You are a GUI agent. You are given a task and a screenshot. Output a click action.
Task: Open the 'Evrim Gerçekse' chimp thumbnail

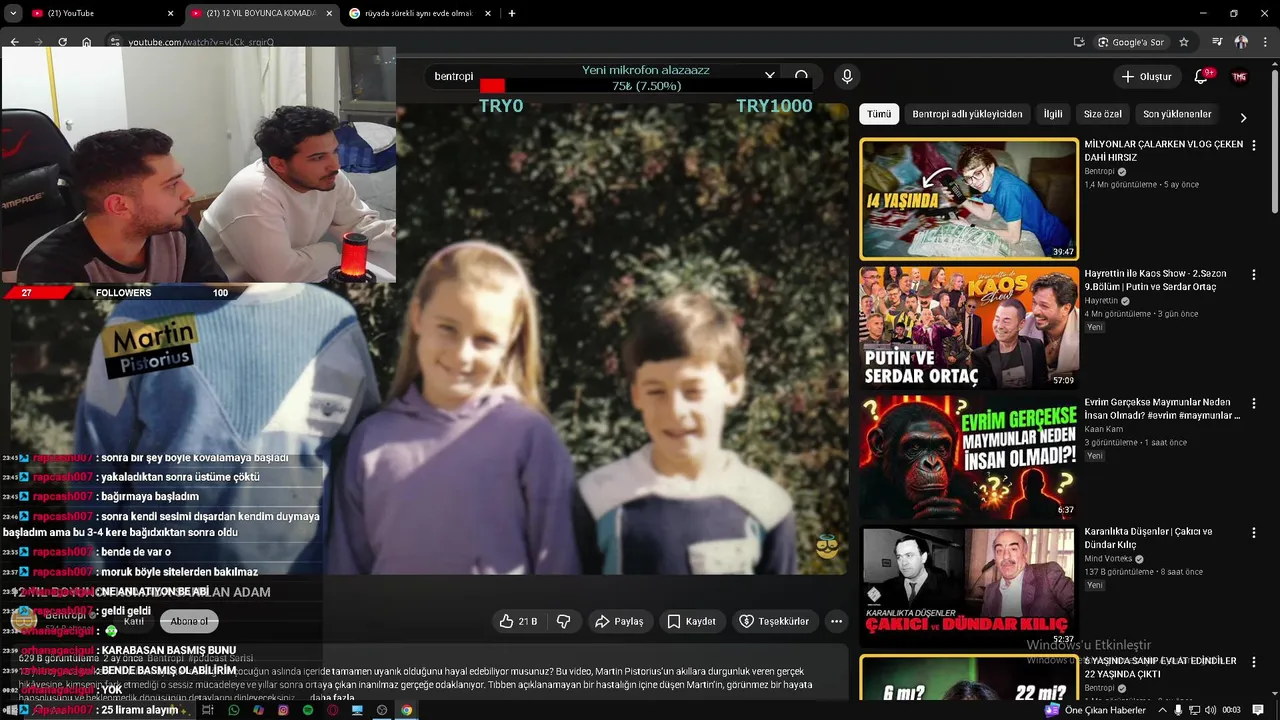969,457
